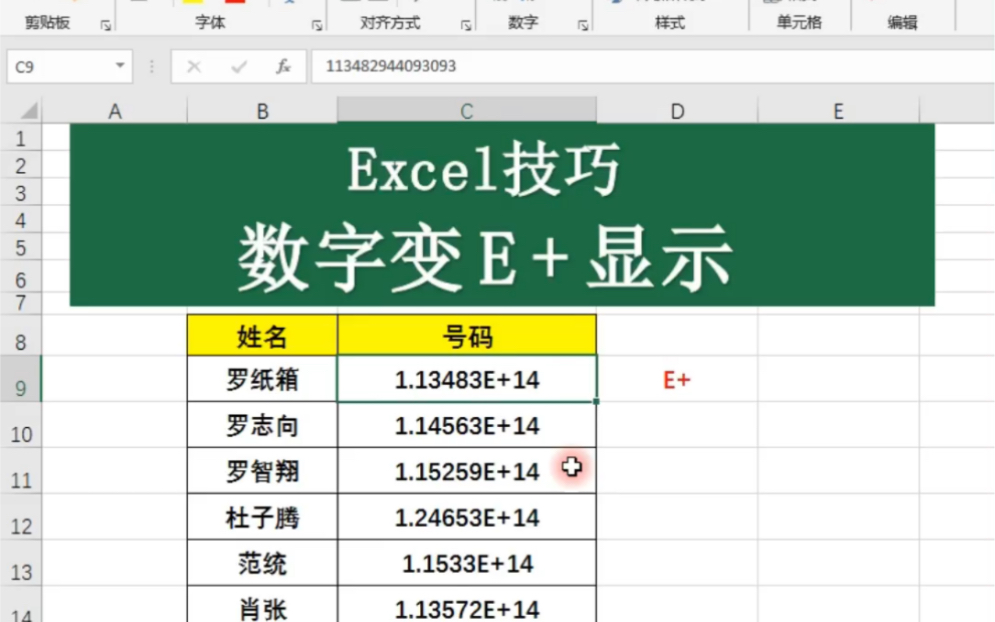Select row 1 header

(20, 138)
